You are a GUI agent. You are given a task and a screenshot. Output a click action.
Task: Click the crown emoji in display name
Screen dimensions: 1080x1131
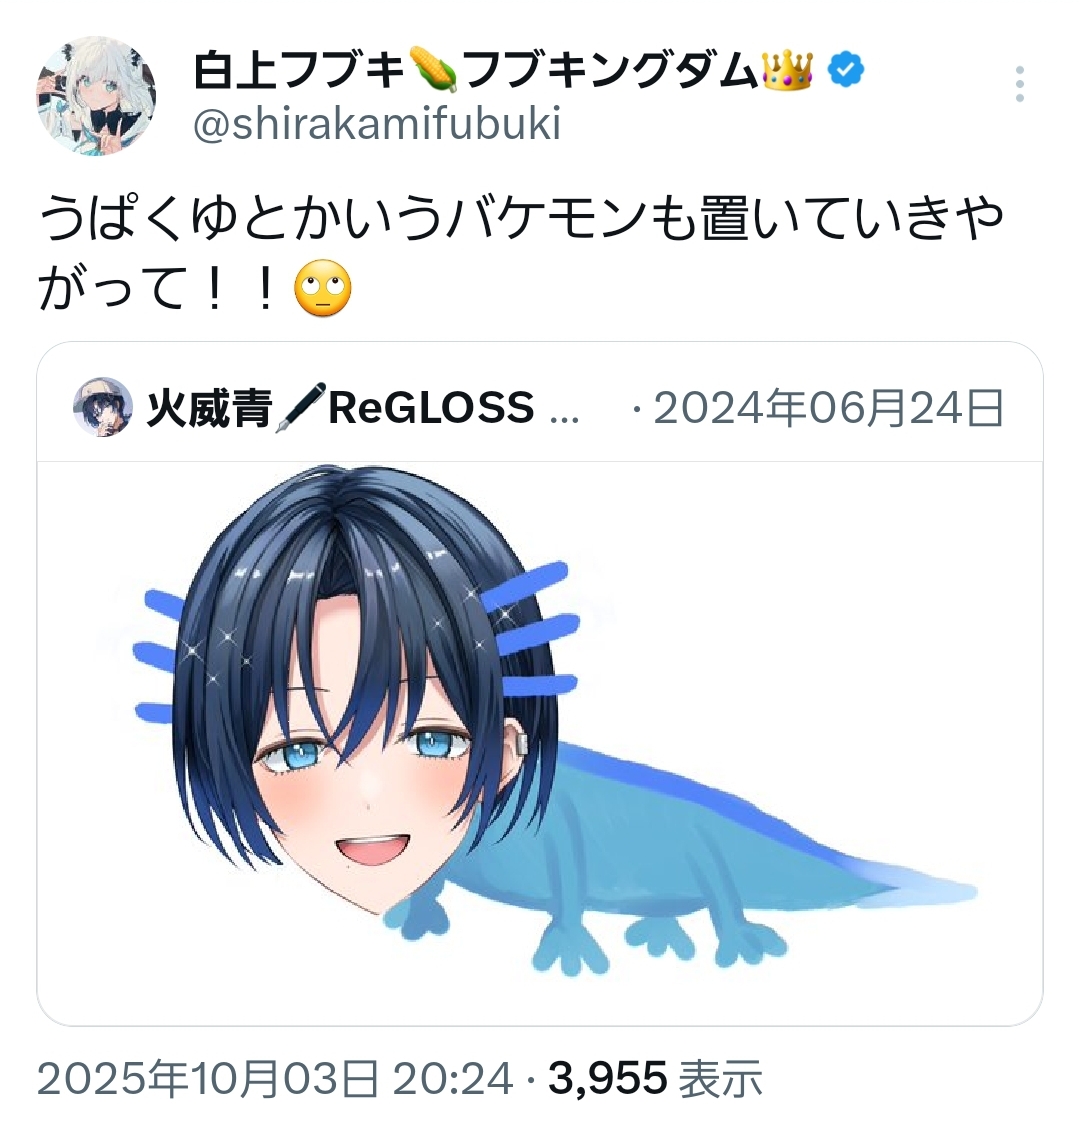[787, 71]
